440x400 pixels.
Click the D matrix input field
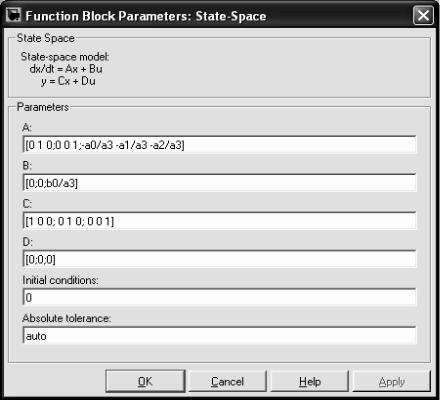(x=219, y=259)
